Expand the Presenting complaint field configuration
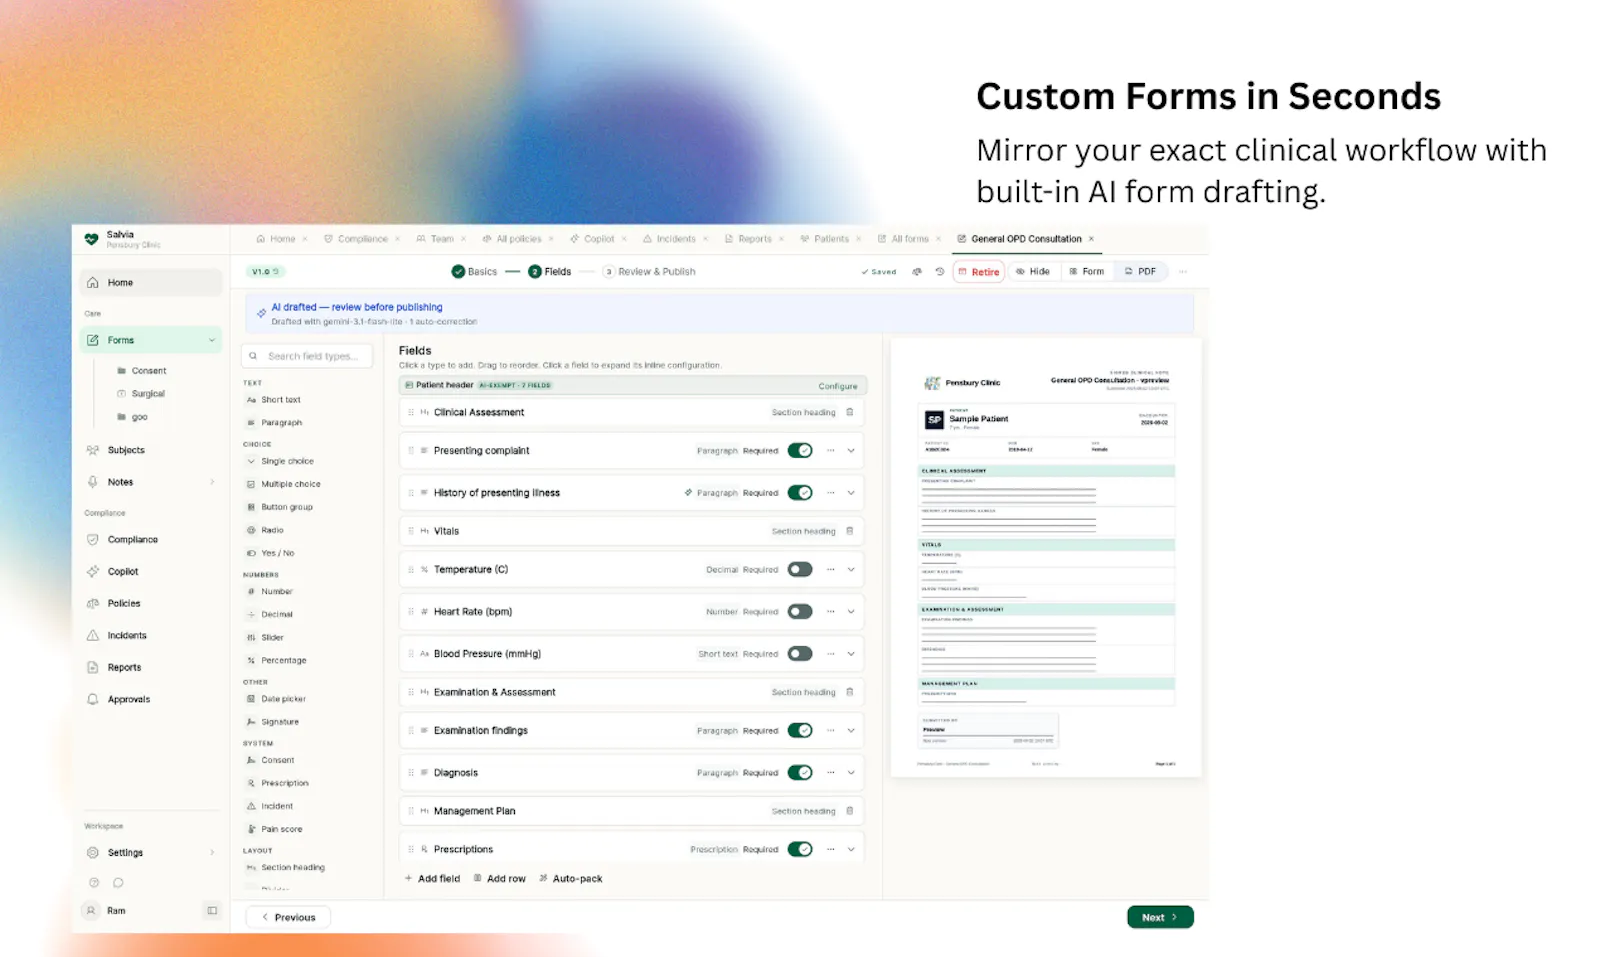The image size is (1600, 957). point(851,451)
